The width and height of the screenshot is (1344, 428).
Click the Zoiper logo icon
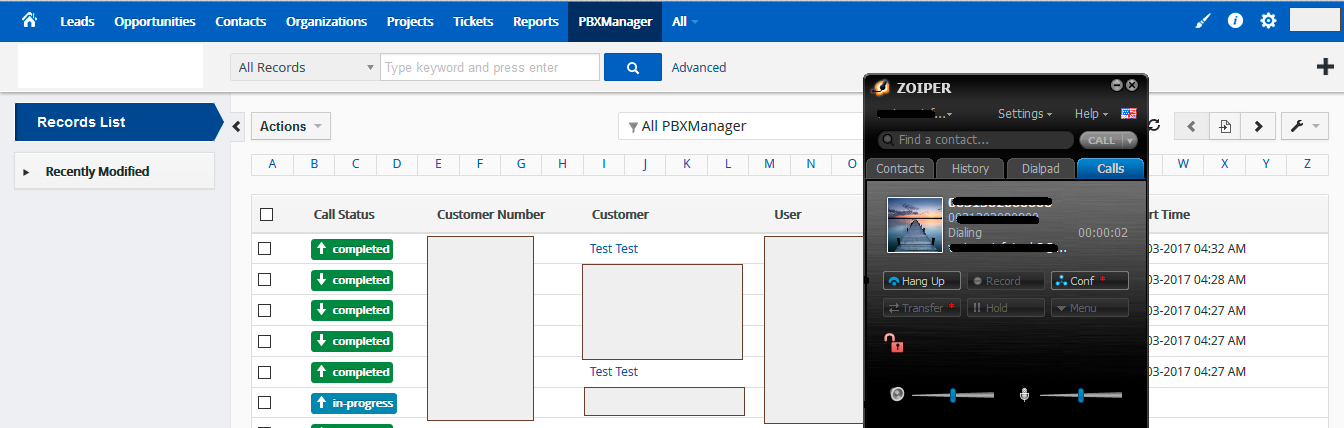point(881,87)
